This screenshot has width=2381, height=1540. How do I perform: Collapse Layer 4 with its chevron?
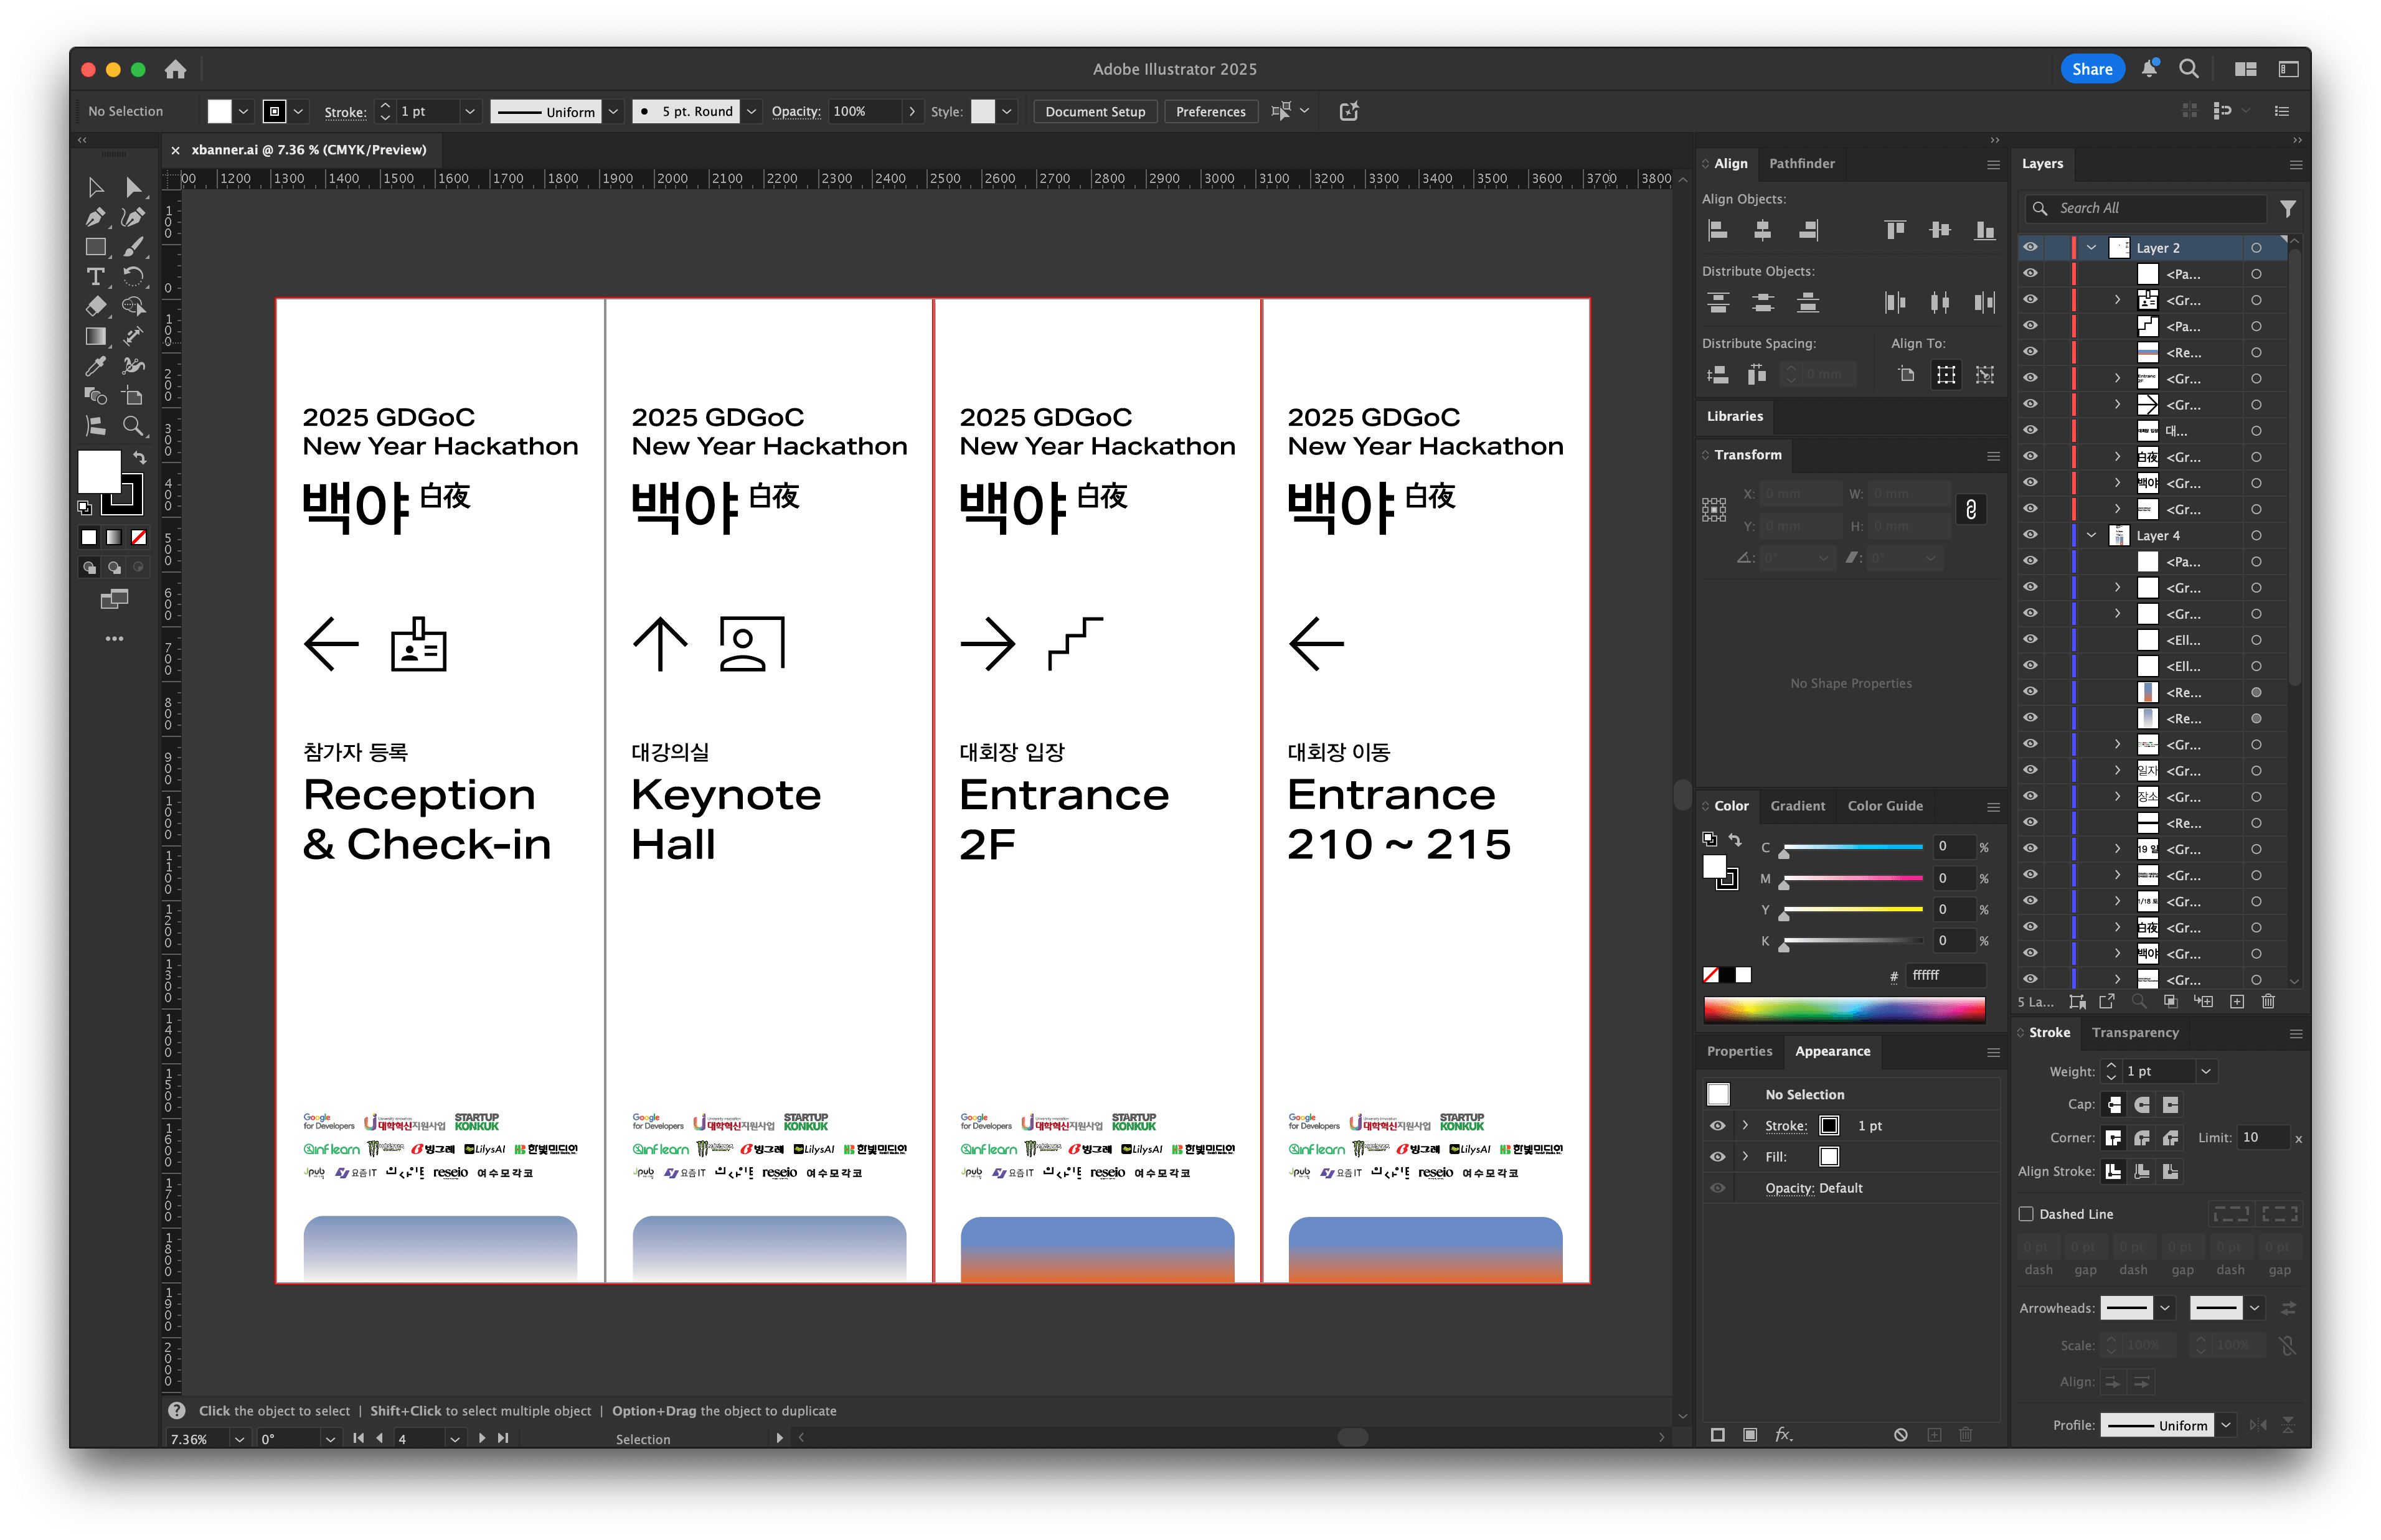(2092, 535)
